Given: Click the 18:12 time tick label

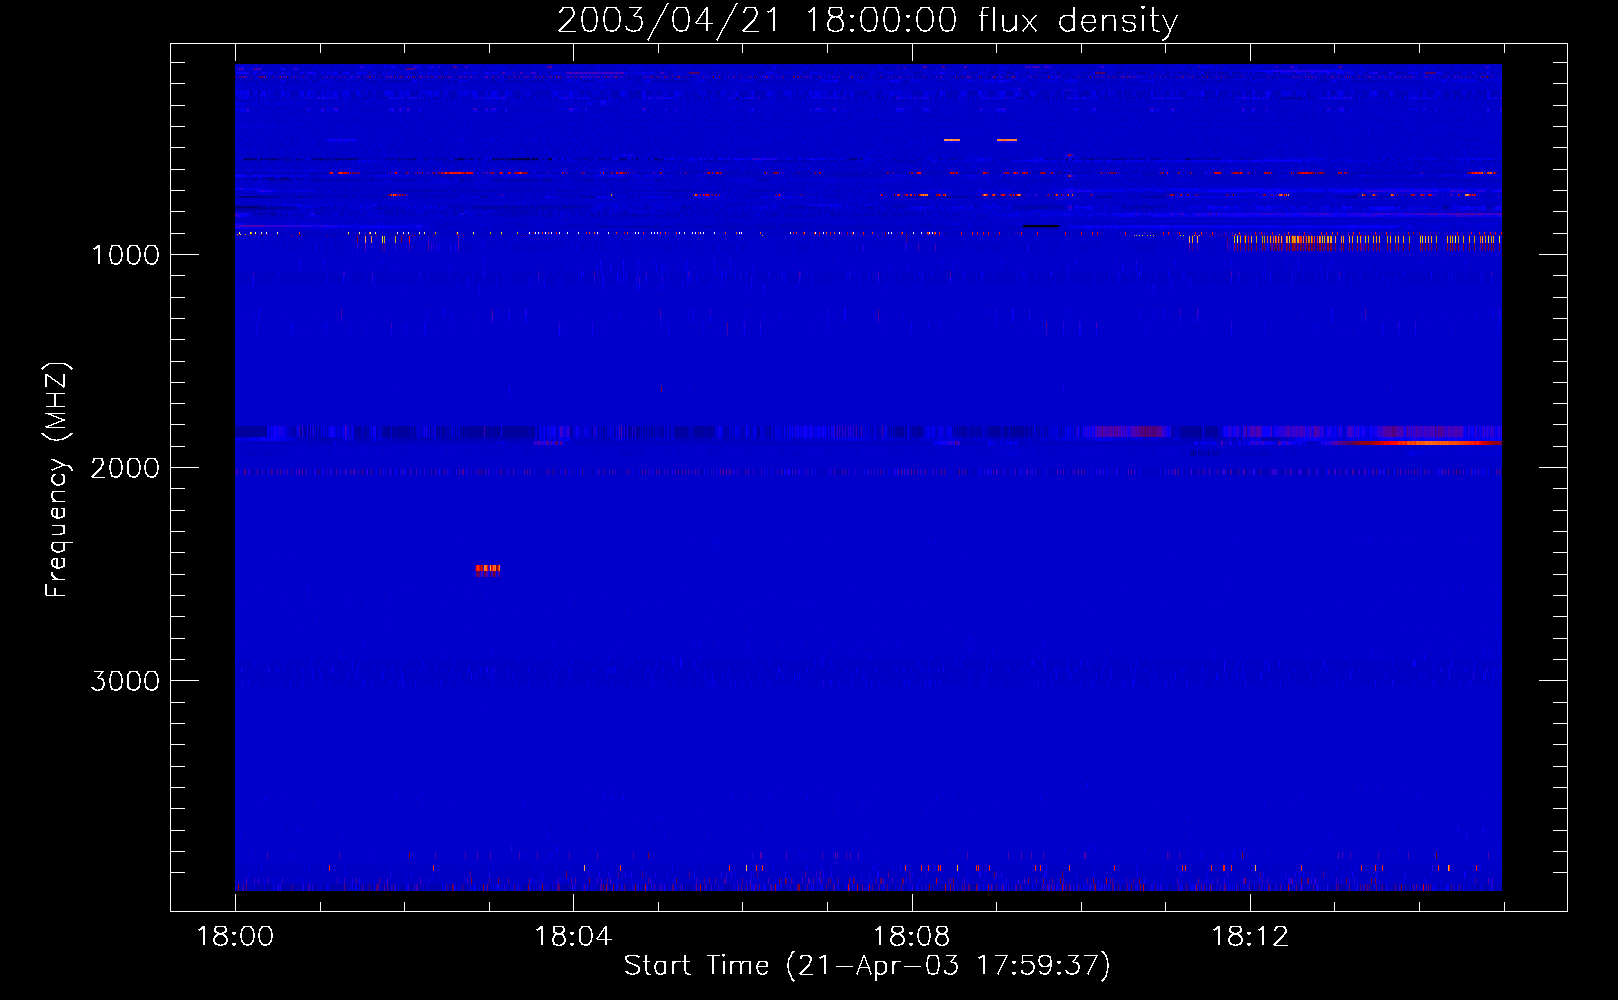Looking at the screenshot, I should click(x=1250, y=937).
